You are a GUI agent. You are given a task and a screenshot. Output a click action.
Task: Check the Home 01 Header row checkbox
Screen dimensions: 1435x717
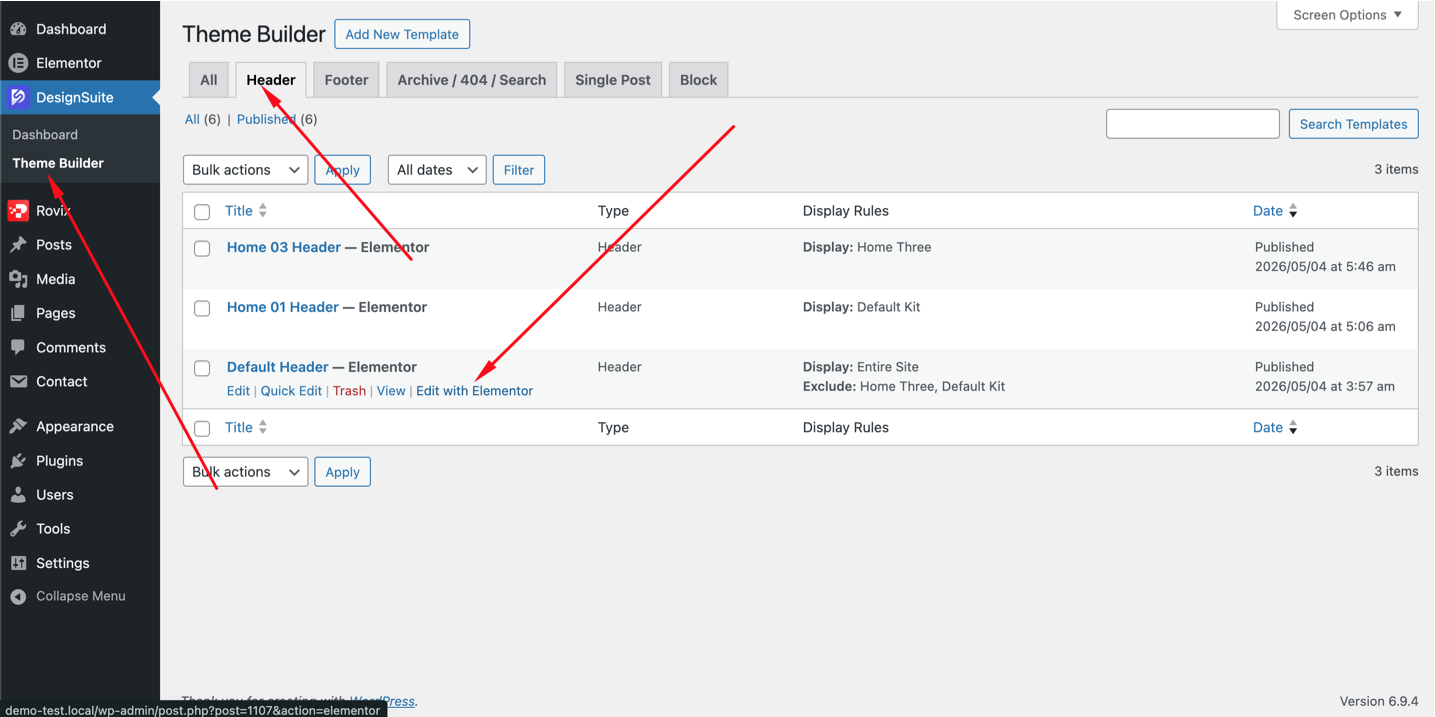202,308
